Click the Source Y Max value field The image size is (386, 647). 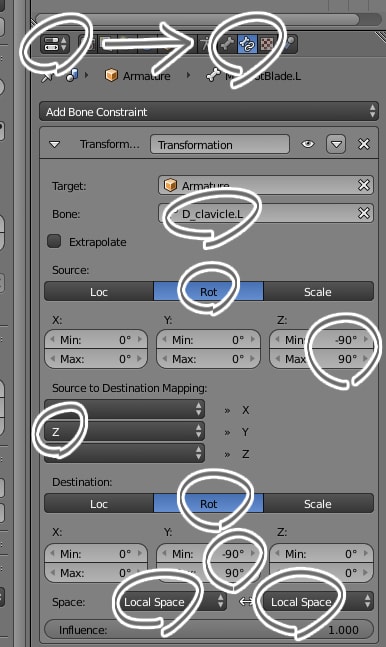click(x=208, y=359)
